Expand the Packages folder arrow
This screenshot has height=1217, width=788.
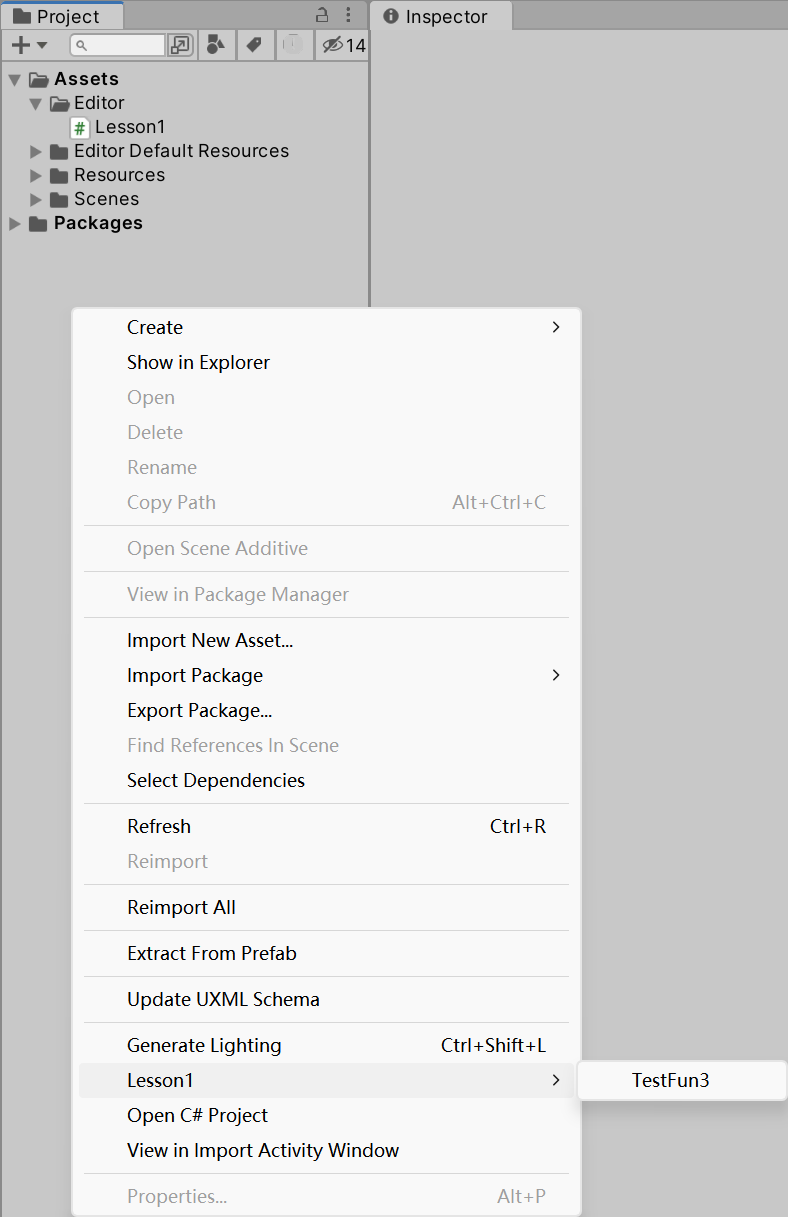(15, 224)
